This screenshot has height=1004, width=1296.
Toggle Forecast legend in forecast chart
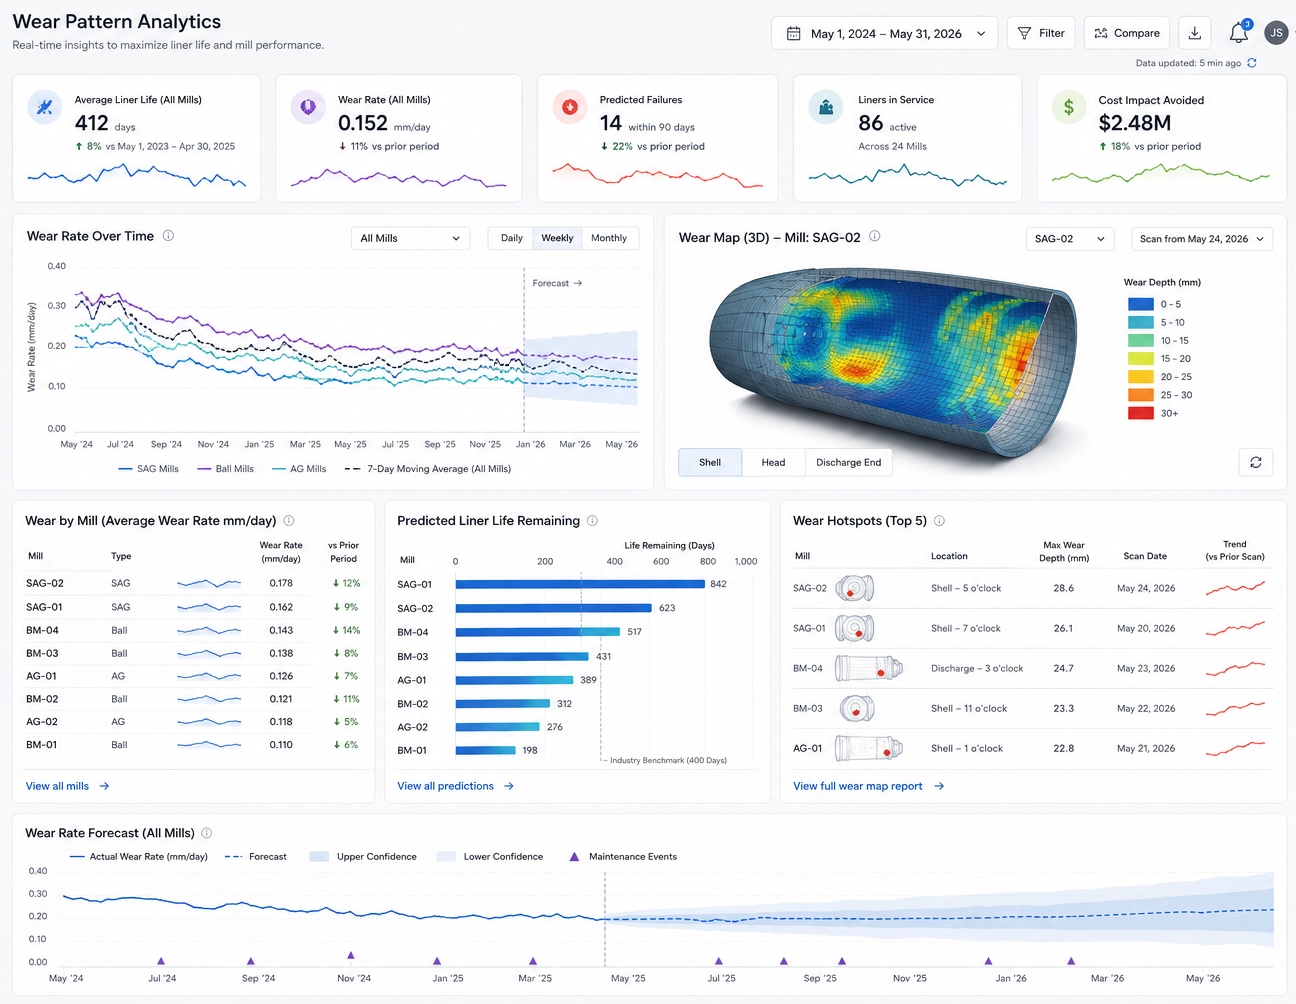(256, 857)
